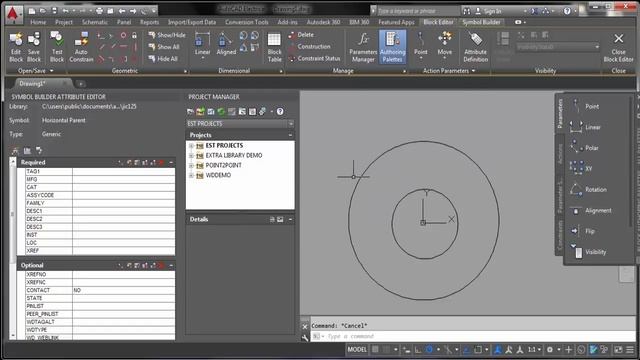Select the Drawing1 document tab
The height and width of the screenshot is (360, 640).
point(33,83)
